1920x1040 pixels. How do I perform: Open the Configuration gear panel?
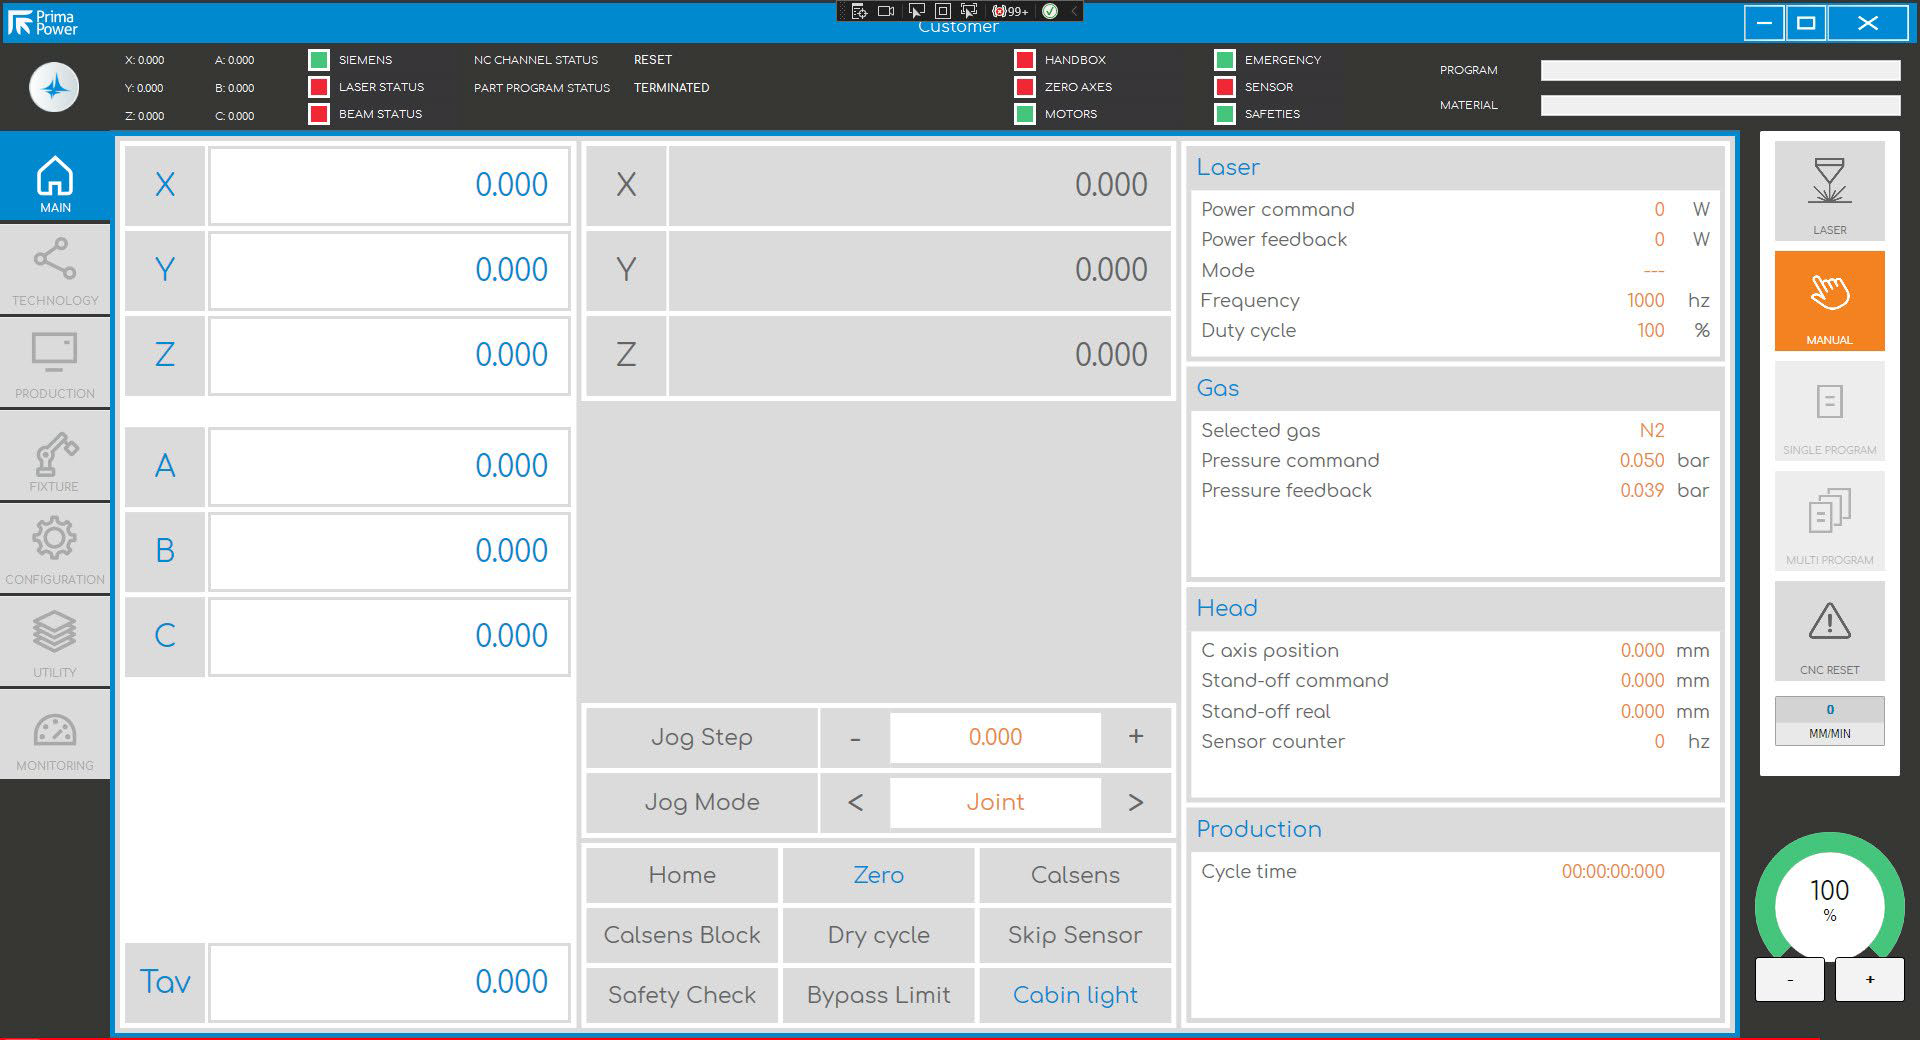pyautogui.click(x=55, y=549)
